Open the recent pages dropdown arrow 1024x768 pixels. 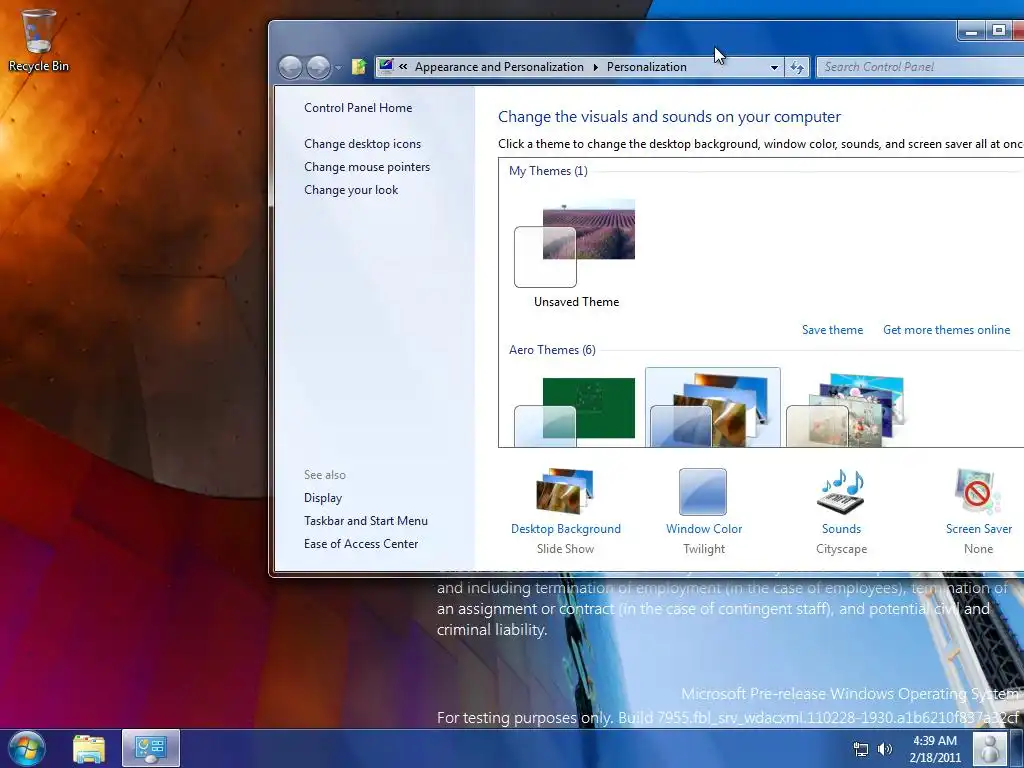tap(338, 67)
